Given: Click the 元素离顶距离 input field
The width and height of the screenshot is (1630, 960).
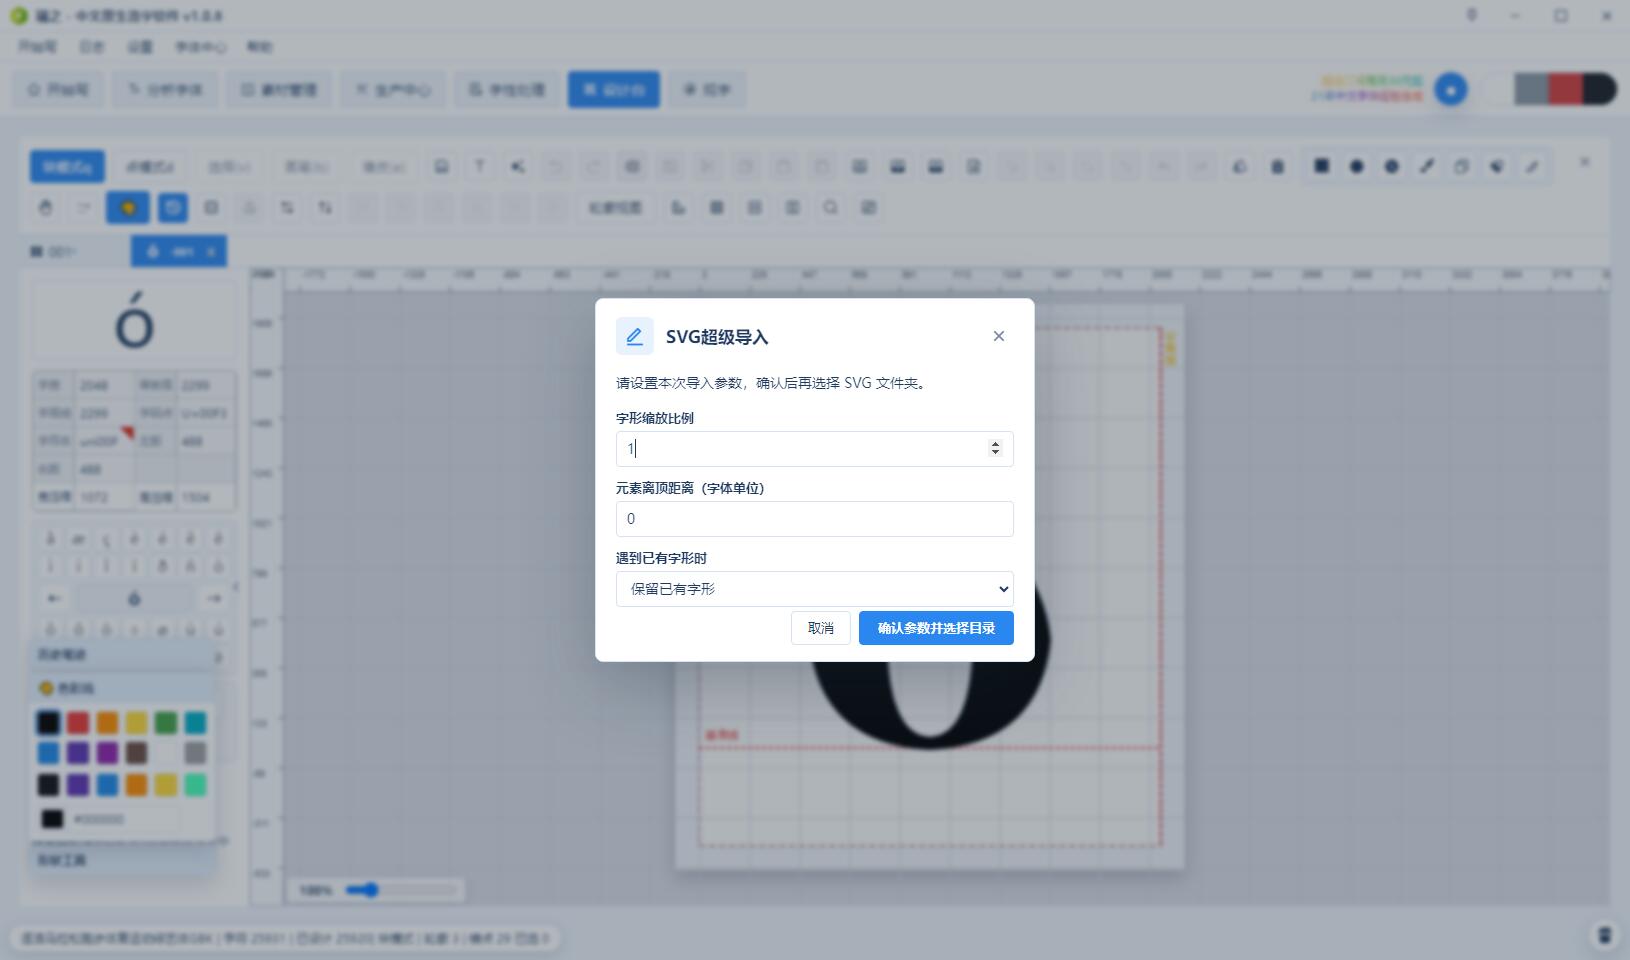Looking at the screenshot, I should click(814, 519).
